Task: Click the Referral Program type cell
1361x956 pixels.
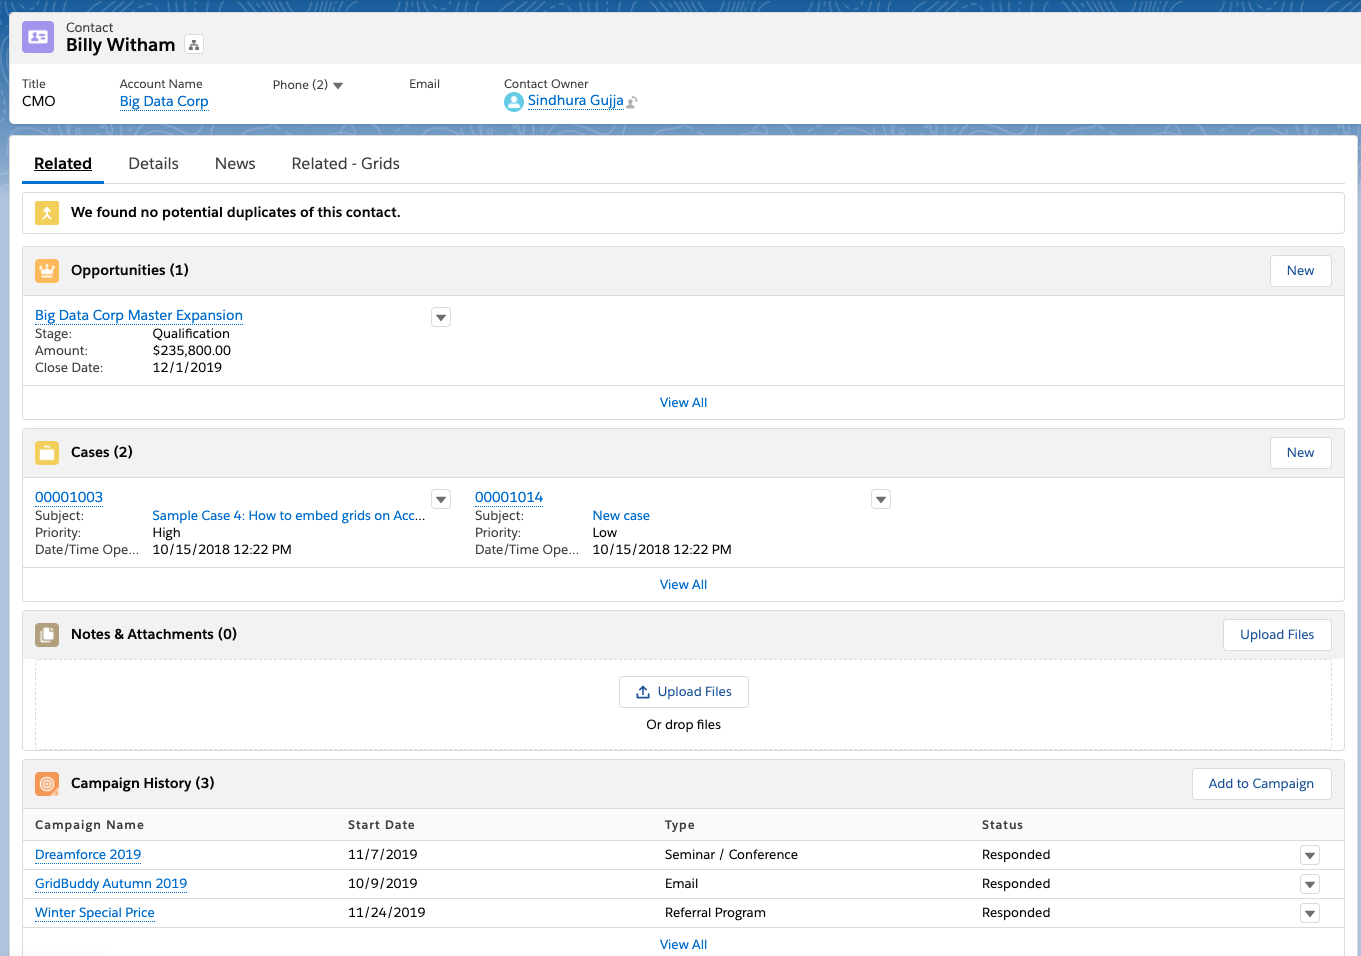Action: click(x=715, y=913)
